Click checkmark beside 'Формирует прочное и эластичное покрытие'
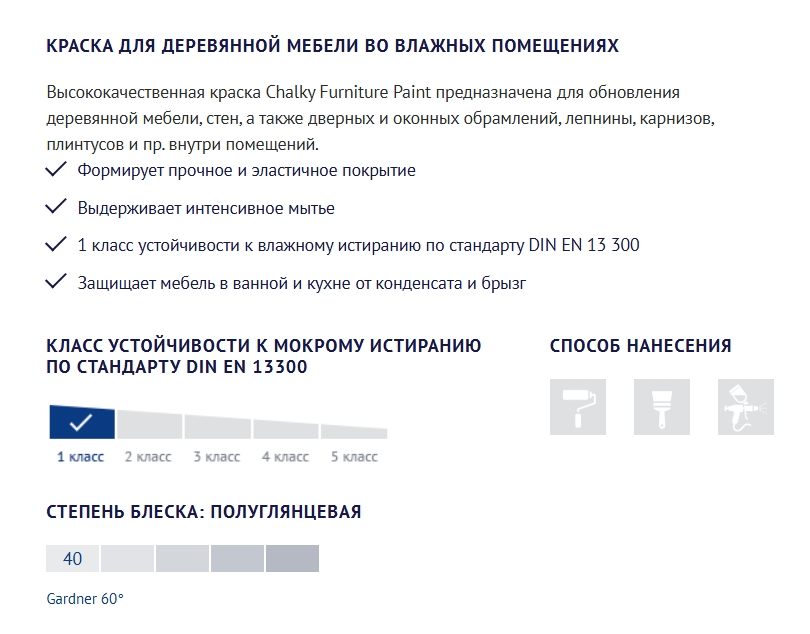The height and width of the screenshot is (634, 810). click(x=56, y=169)
